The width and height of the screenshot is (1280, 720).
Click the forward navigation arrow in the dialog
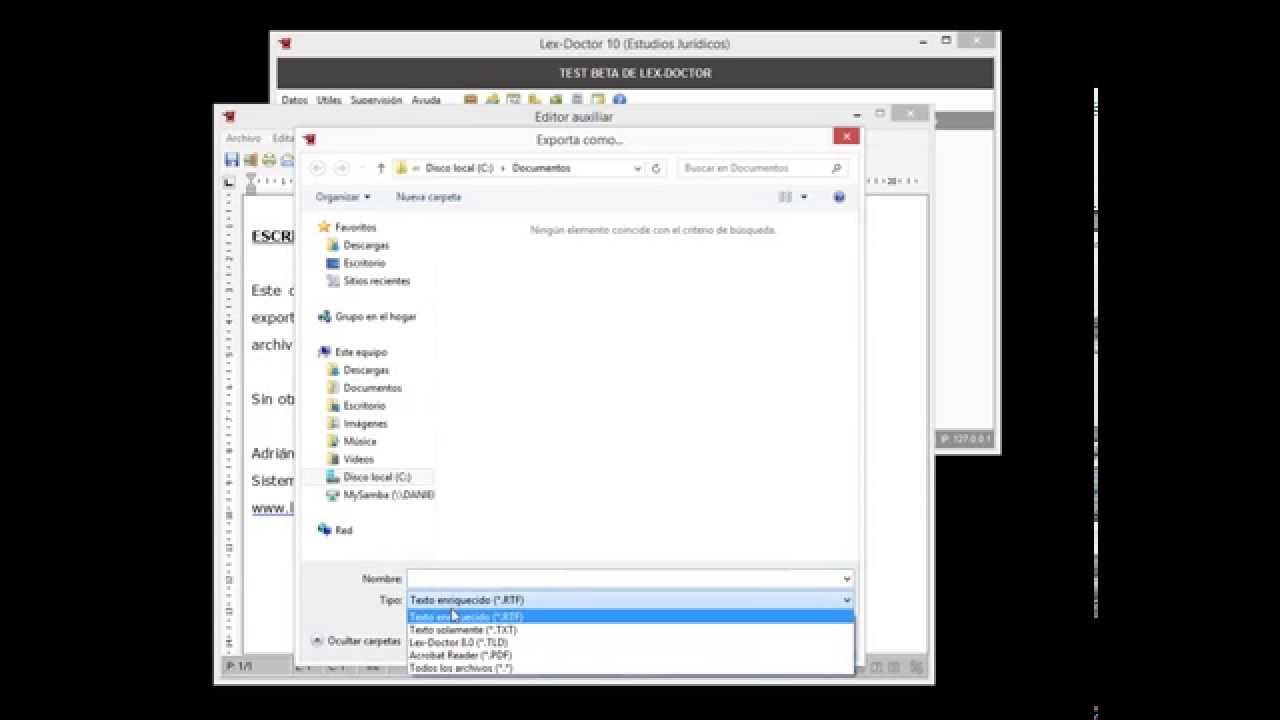point(342,168)
